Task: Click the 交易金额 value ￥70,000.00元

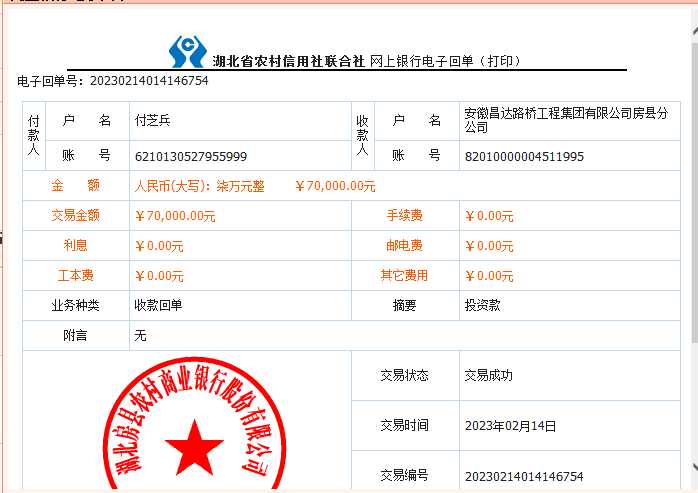Action: pyautogui.click(x=175, y=216)
